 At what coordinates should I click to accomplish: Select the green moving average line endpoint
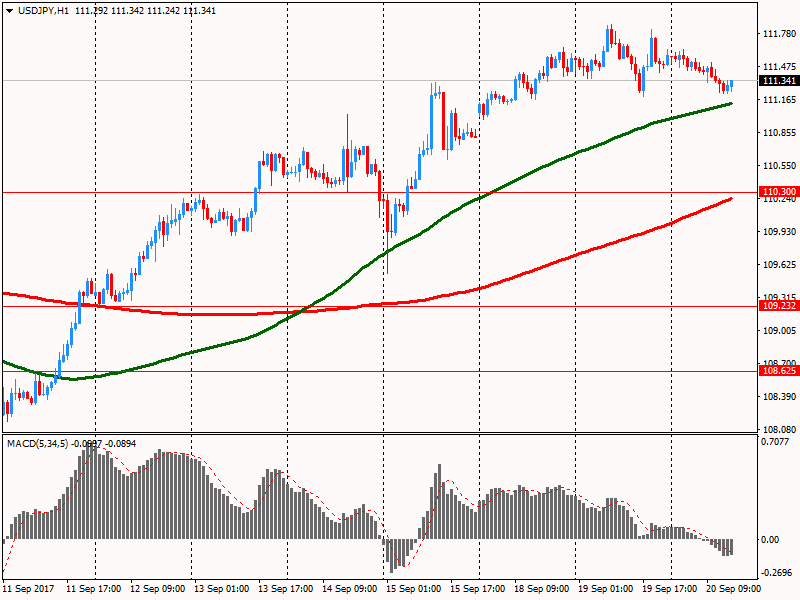pyautogui.click(x=731, y=104)
